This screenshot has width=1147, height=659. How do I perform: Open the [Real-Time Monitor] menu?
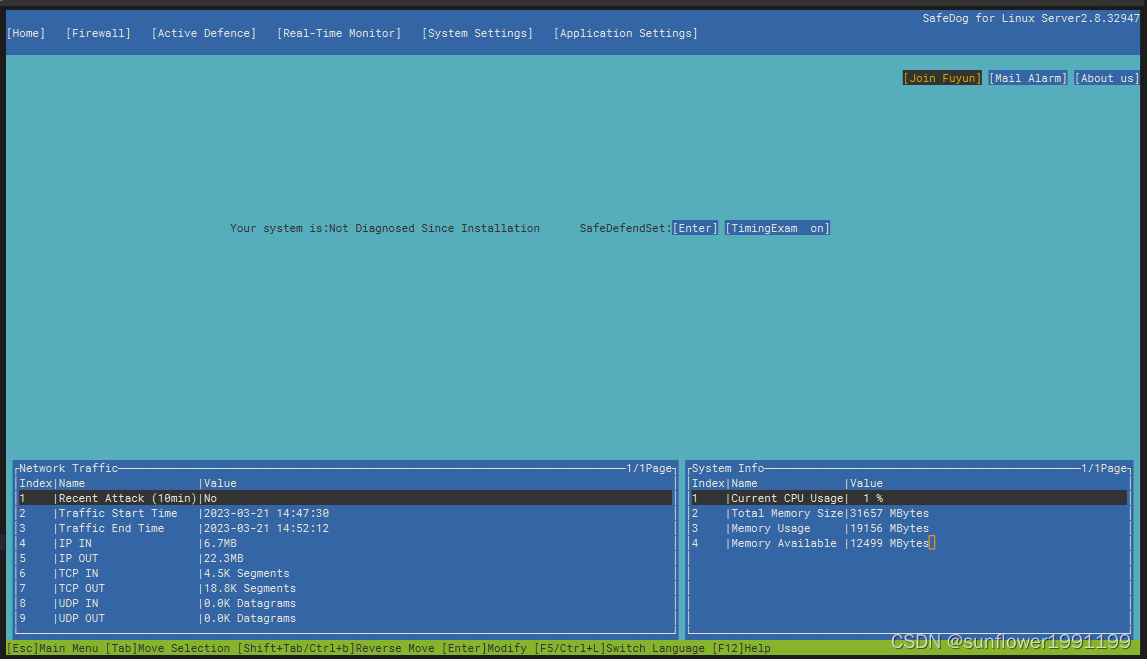pyautogui.click(x=339, y=33)
